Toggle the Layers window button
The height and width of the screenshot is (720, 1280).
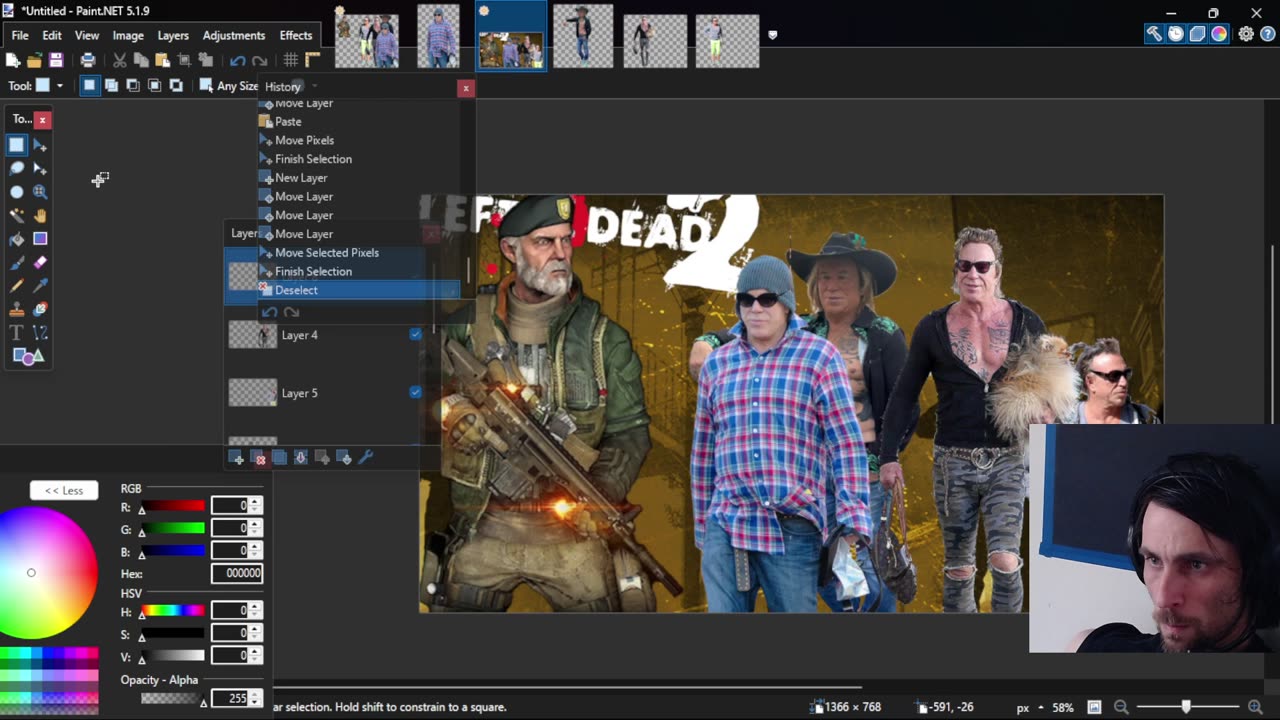pos(1197,34)
